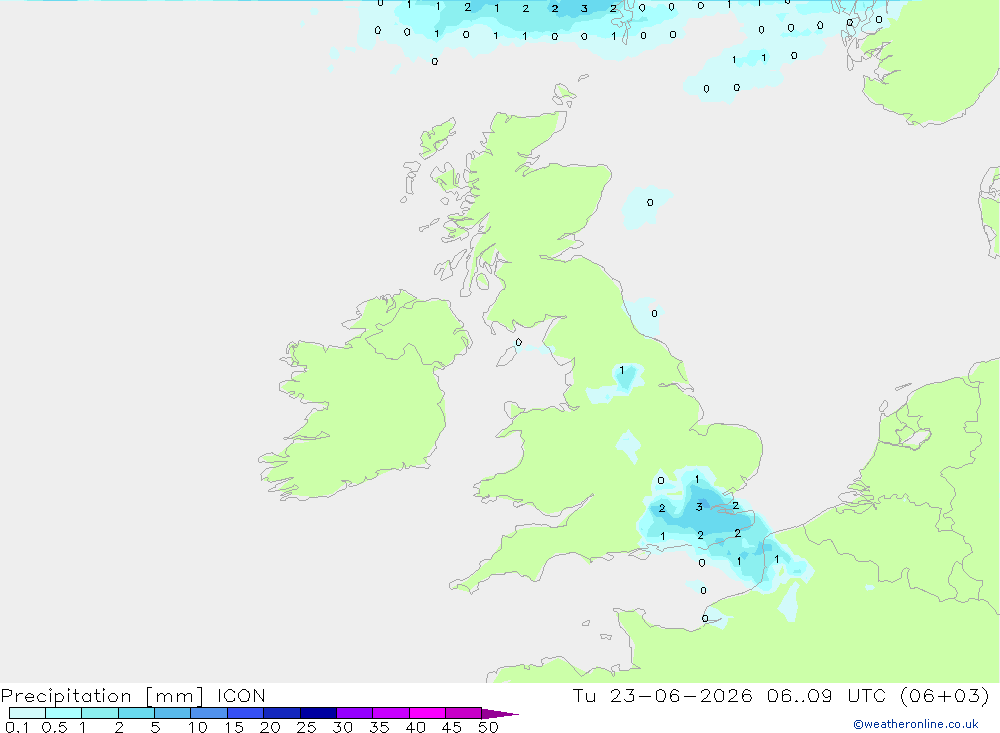Pick the 35–40 mm violet legend swatch
The height and width of the screenshot is (733, 1000).
click(390, 713)
